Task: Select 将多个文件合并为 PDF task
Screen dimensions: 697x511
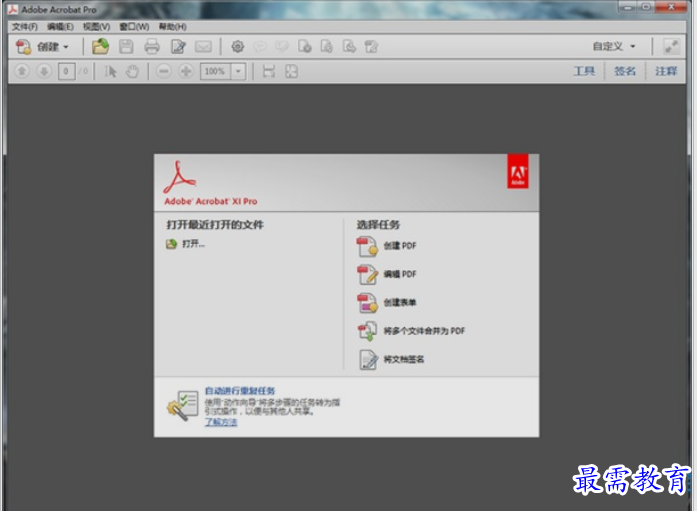Action: pos(411,331)
